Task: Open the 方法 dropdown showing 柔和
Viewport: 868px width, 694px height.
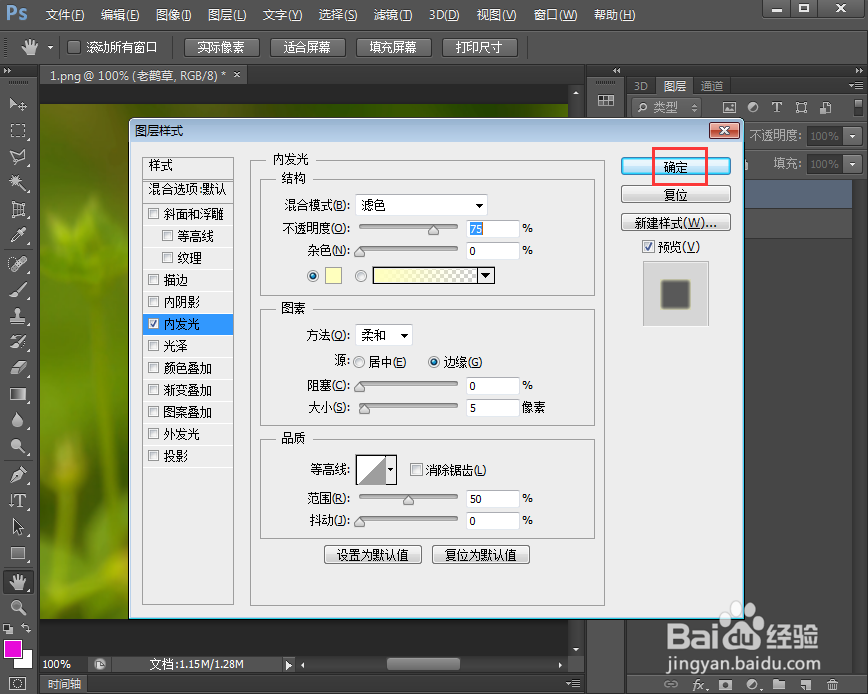Action: coord(384,336)
